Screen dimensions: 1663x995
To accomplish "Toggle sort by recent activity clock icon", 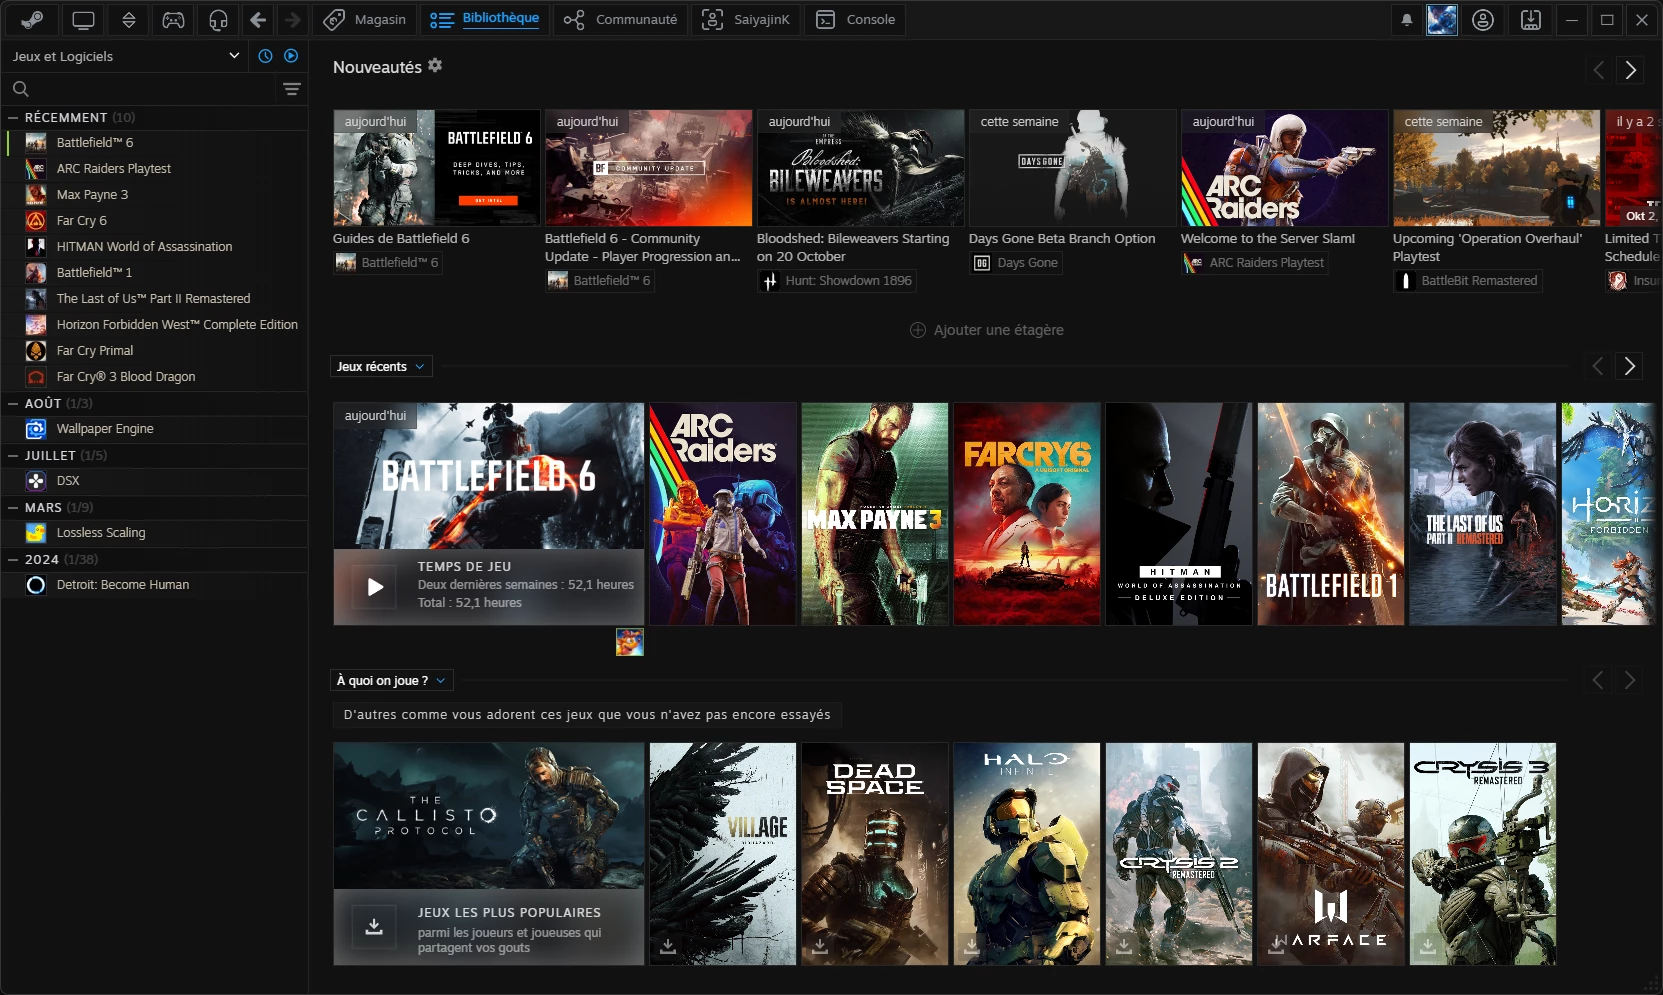I will [265, 56].
